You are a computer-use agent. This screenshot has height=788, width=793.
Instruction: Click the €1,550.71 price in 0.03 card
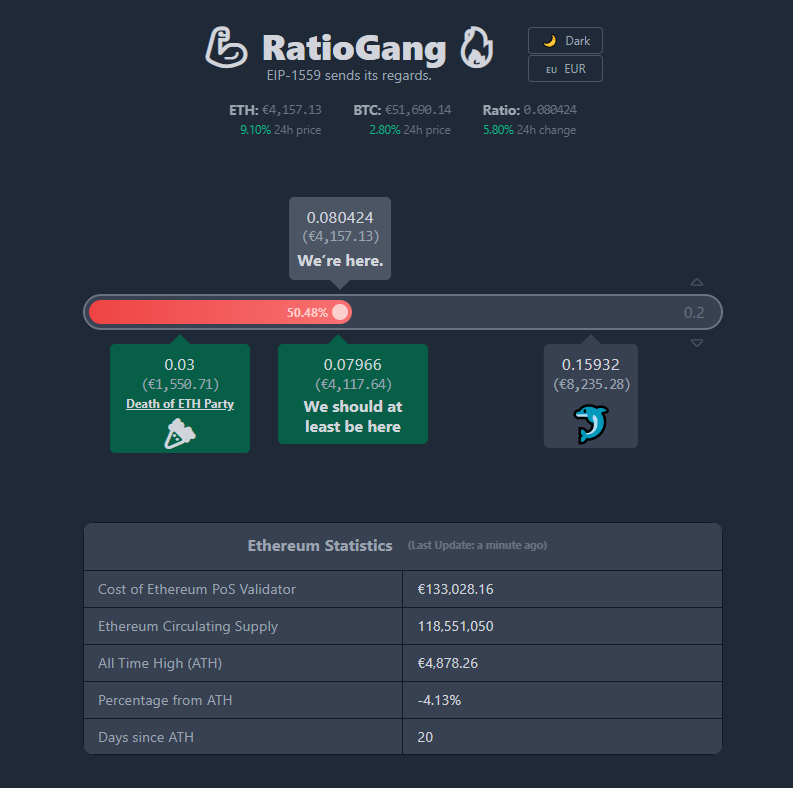pyautogui.click(x=181, y=384)
